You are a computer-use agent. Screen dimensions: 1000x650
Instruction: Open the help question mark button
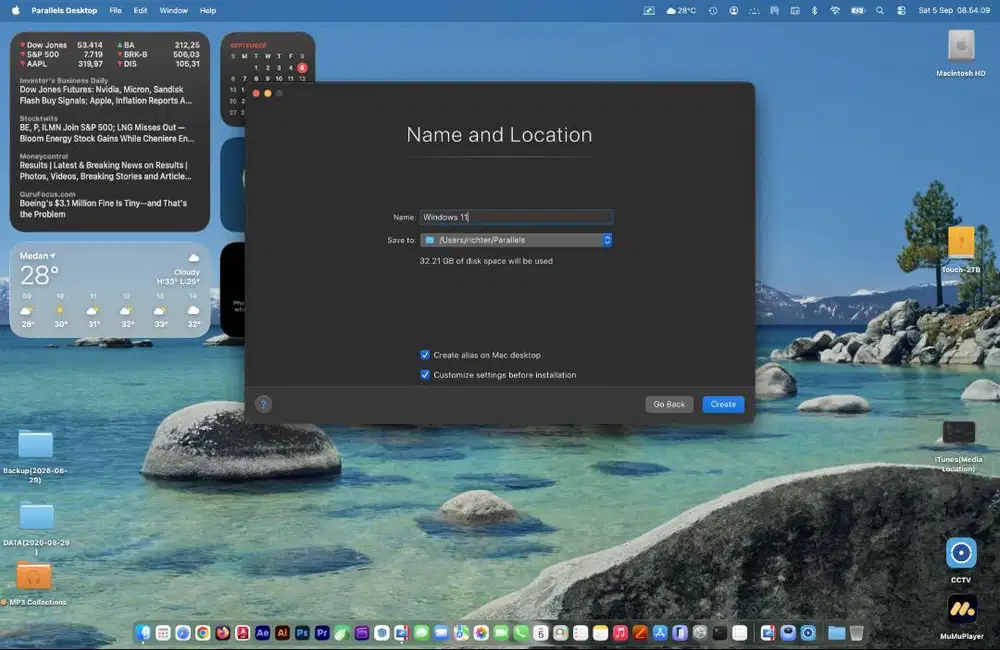coord(263,404)
